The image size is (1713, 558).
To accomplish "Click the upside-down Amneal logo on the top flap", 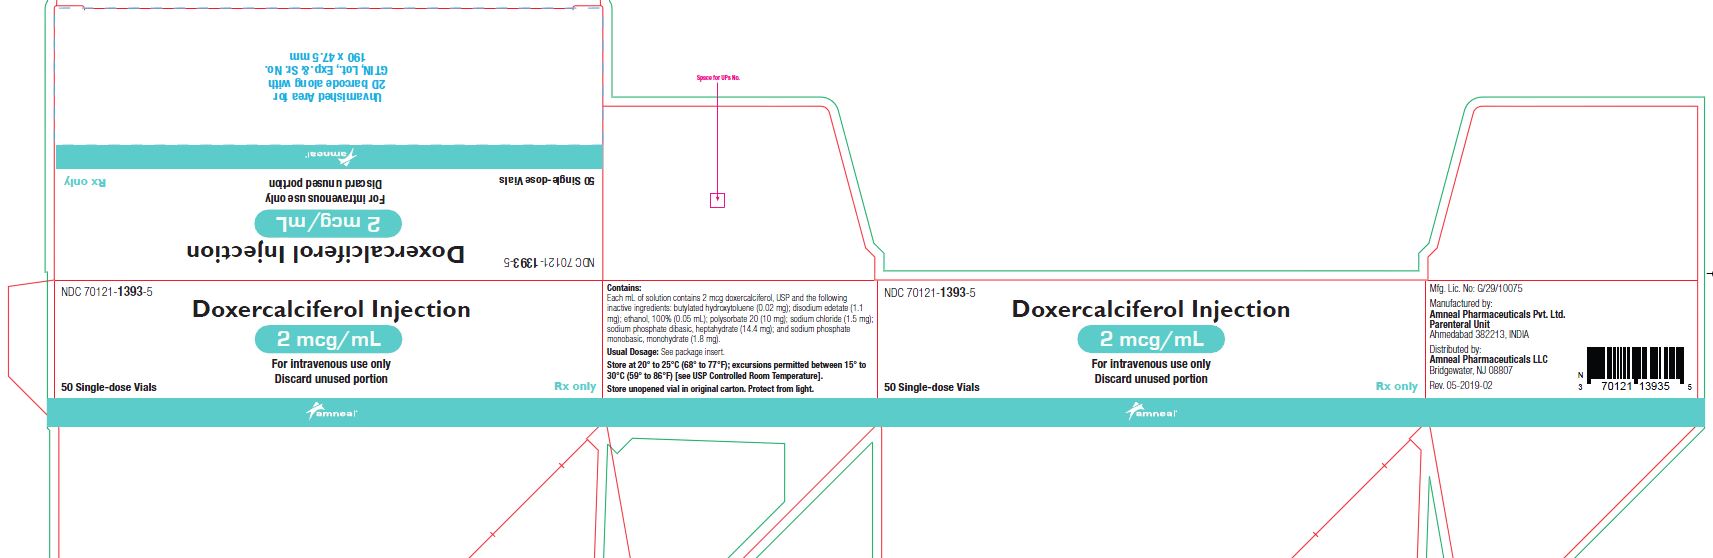I will pos(331,156).
